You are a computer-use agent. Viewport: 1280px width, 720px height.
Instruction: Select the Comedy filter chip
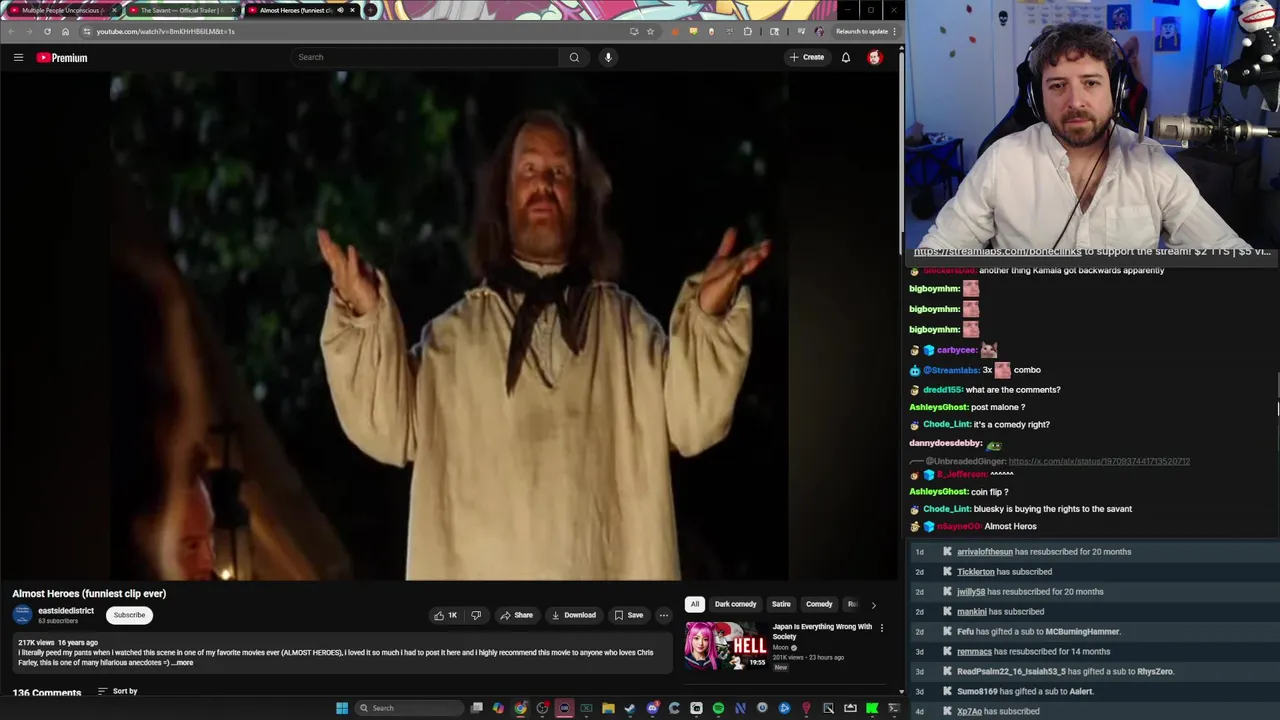[x=819, y=604]
